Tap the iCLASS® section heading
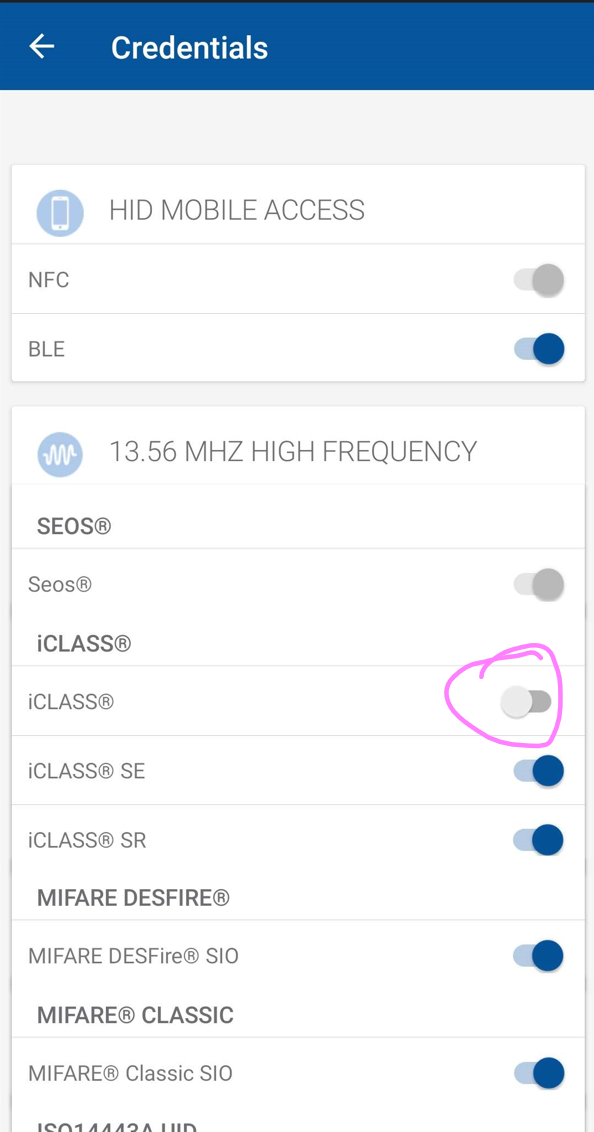594x1132 pixels. point(84,643)
